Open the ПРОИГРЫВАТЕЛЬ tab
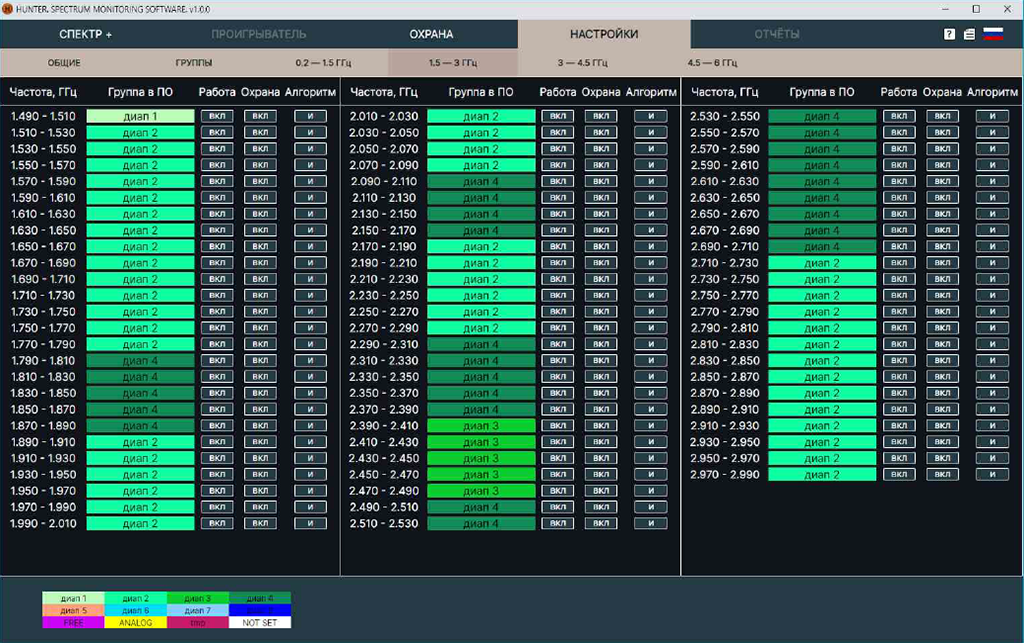 coord(259,34)
